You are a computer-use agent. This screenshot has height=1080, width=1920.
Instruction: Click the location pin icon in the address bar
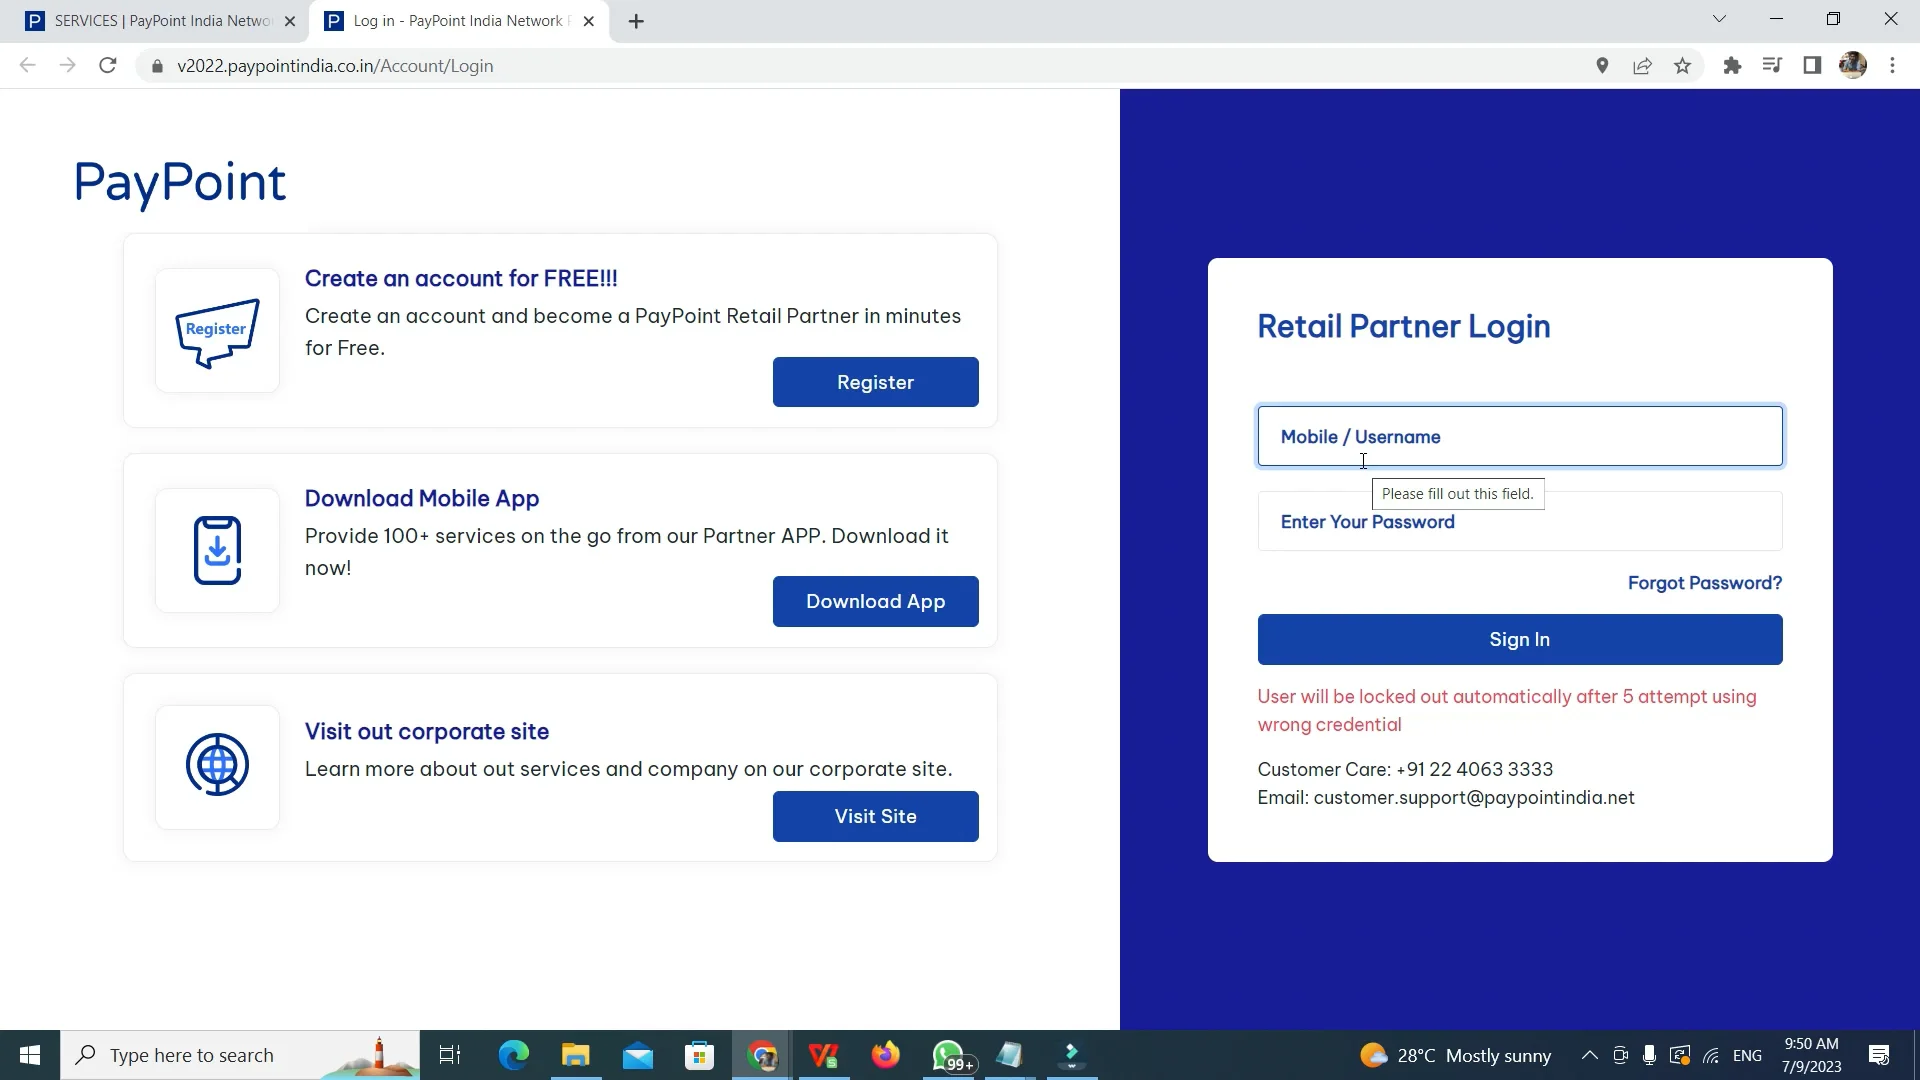coord(1602,65)
